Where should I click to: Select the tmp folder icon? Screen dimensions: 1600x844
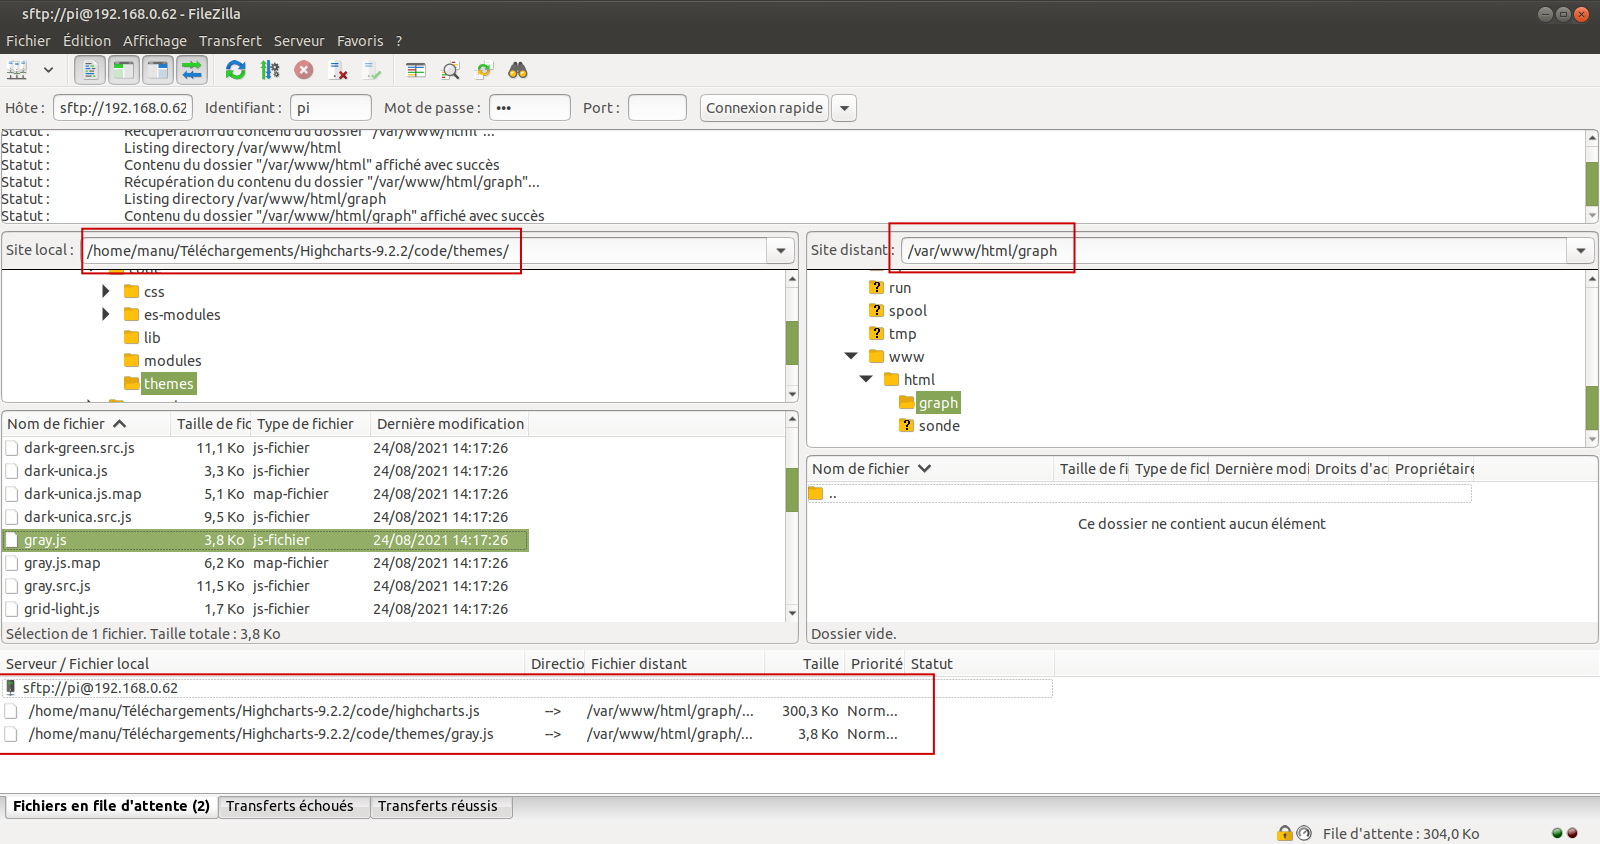tap(876, 333)
